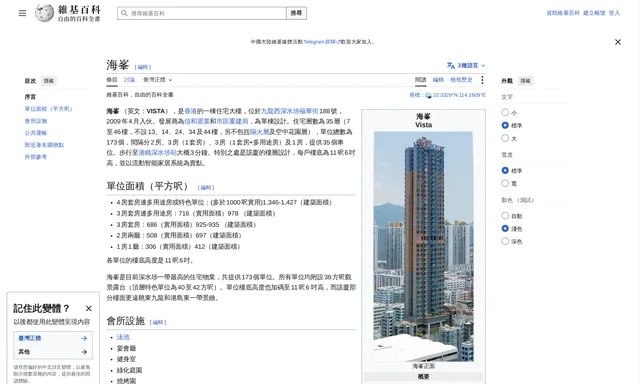Open the 建立帳號 create account link
The height and width of the screenshot is (384, 640).
tap(594, 13)
